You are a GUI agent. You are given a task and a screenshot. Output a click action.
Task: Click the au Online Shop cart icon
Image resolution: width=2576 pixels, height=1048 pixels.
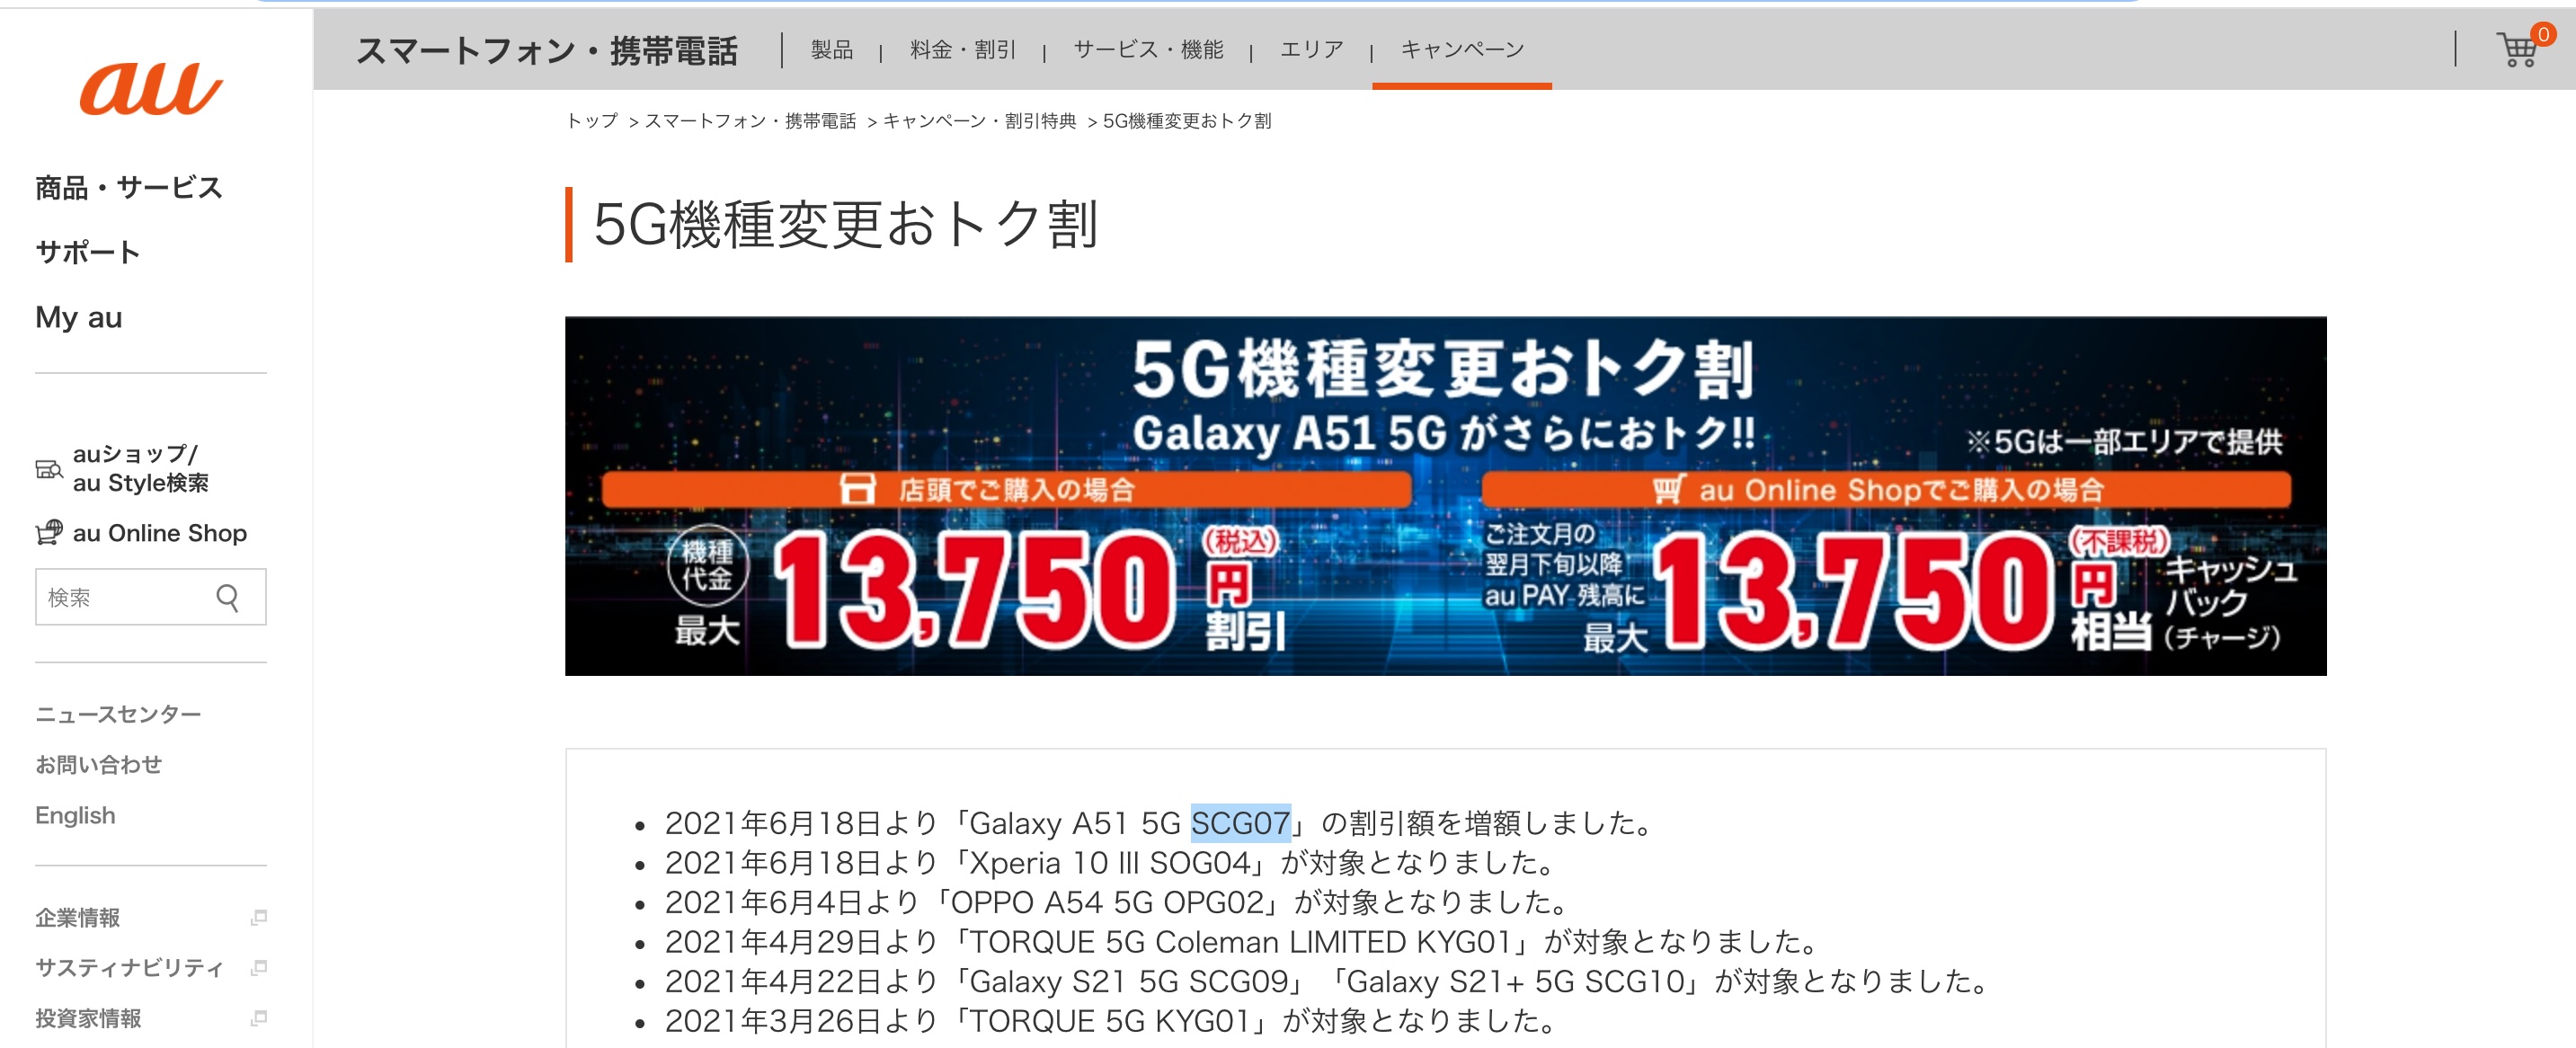pos(48,533)
